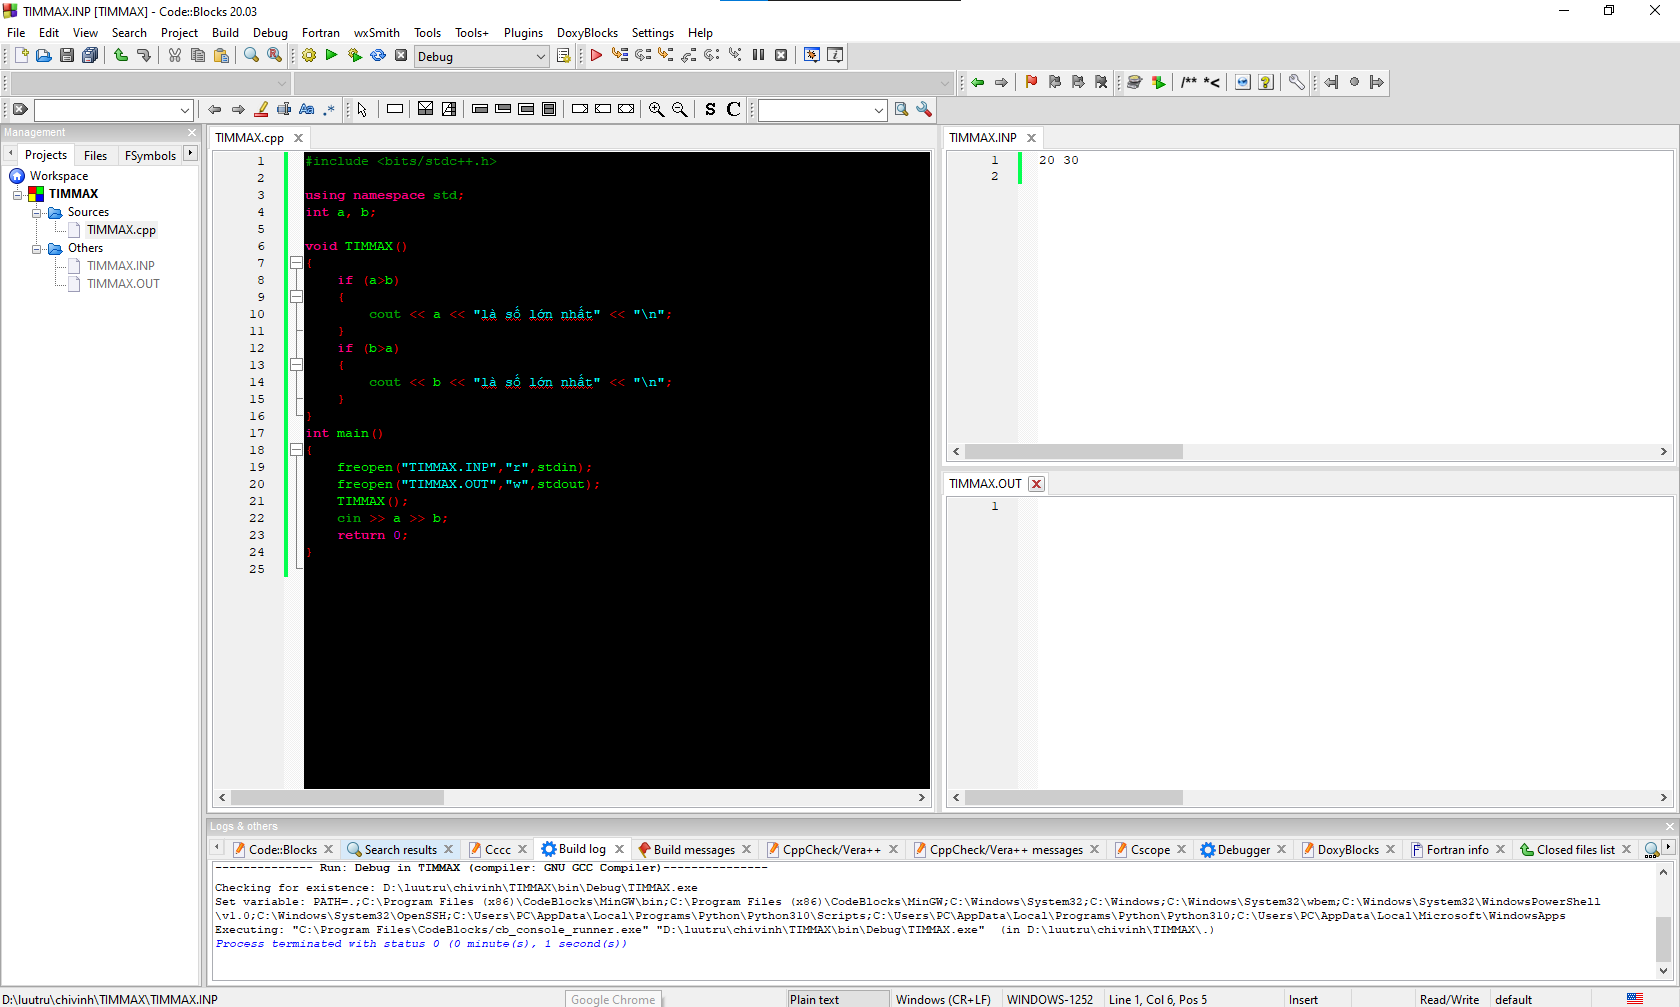1680x1007 pixels.
Task: Switch to the Search results log tab
Action: coord(400,849)
